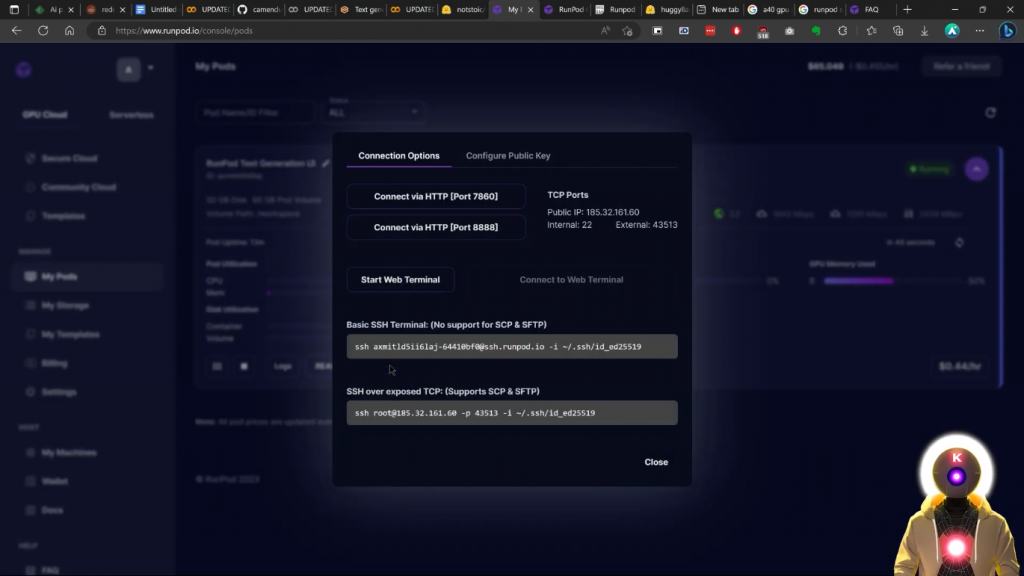
Task: Add this page to favorites
Action: coord(628,31)
